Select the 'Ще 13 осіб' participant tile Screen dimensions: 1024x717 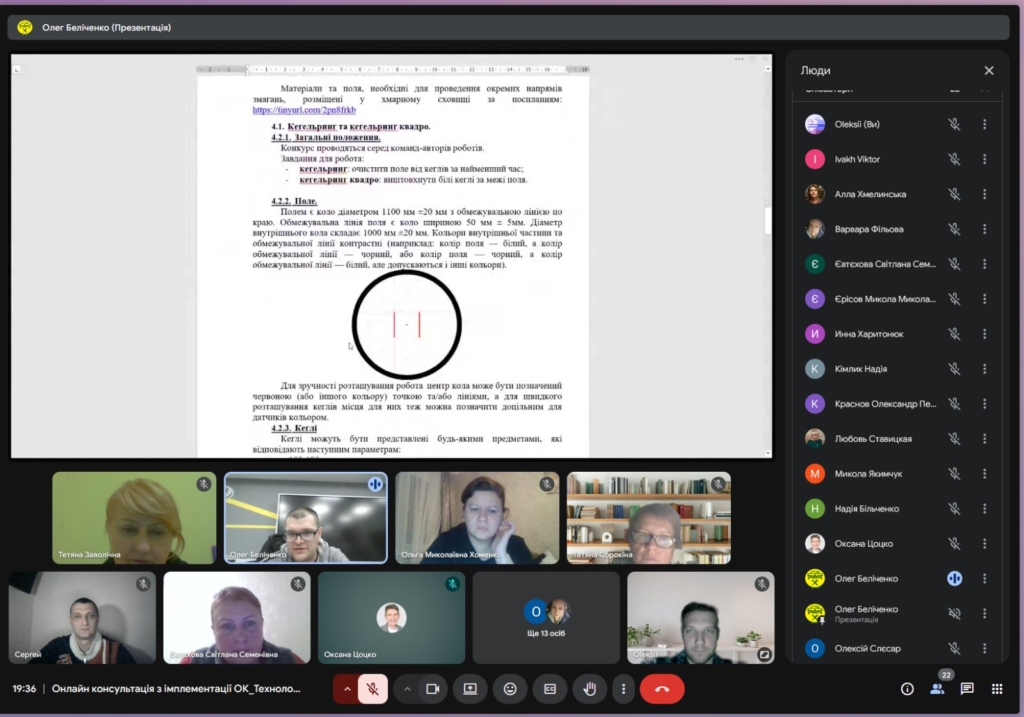pyautogui.click(x=546, y=618)
